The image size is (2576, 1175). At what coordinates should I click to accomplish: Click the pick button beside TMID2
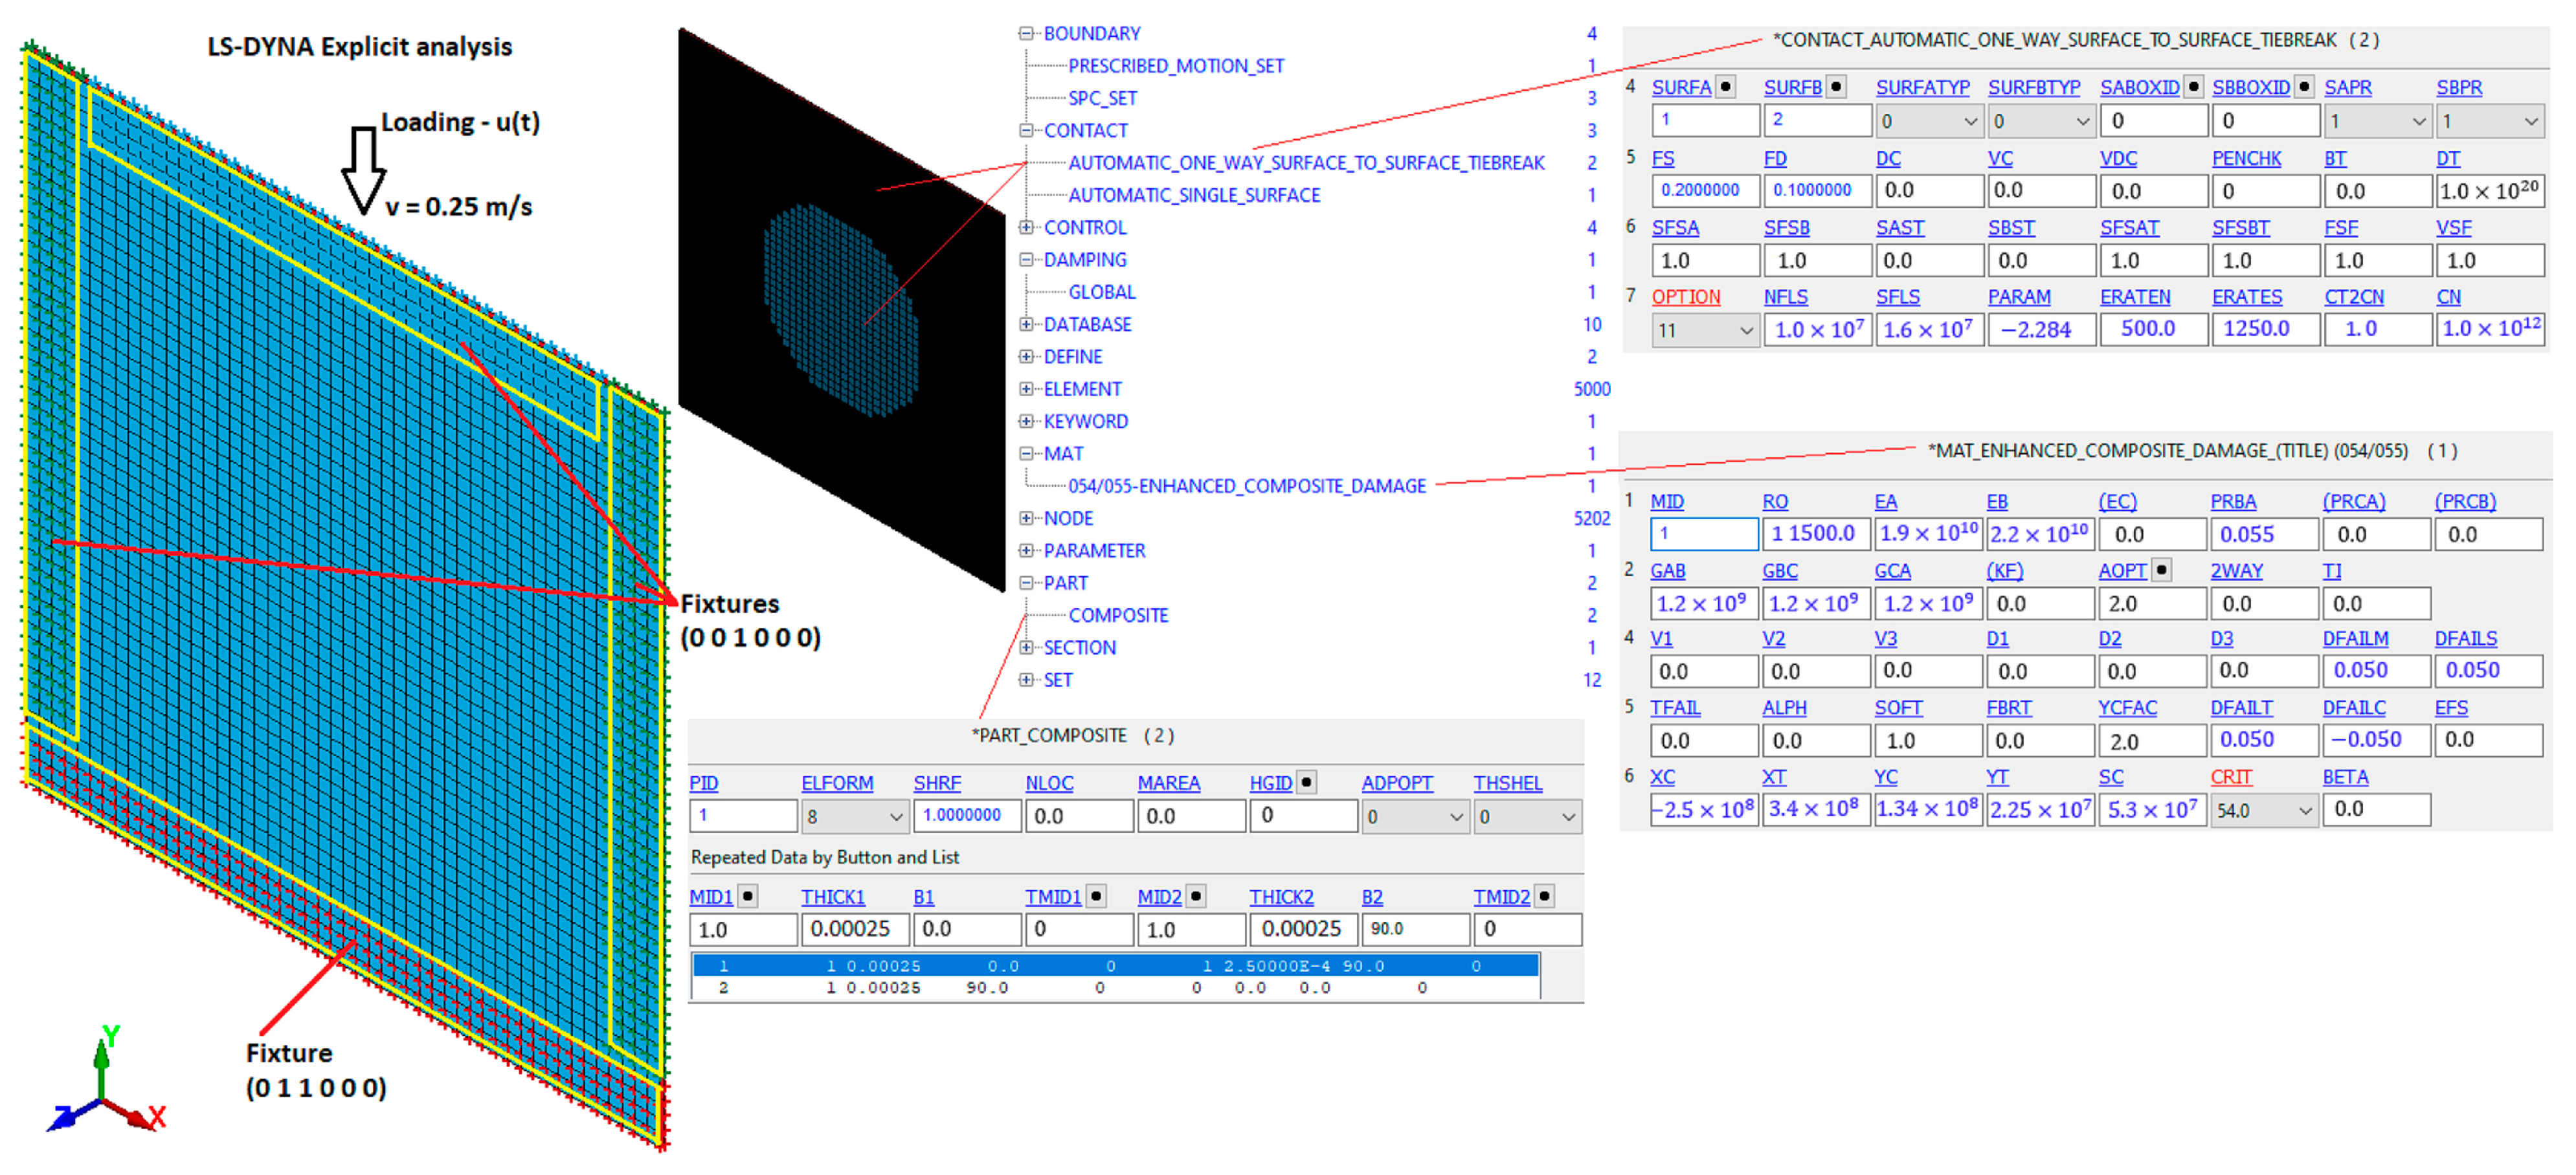(1545, 896)
